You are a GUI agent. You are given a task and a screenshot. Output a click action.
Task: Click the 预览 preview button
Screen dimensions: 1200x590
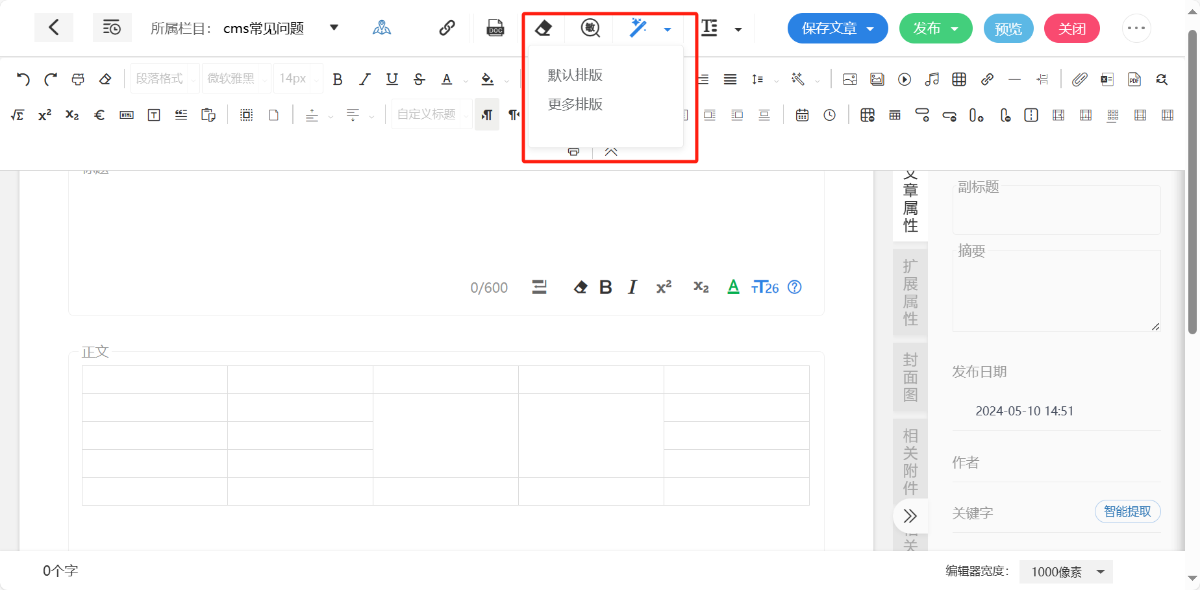pos(1008,29)
